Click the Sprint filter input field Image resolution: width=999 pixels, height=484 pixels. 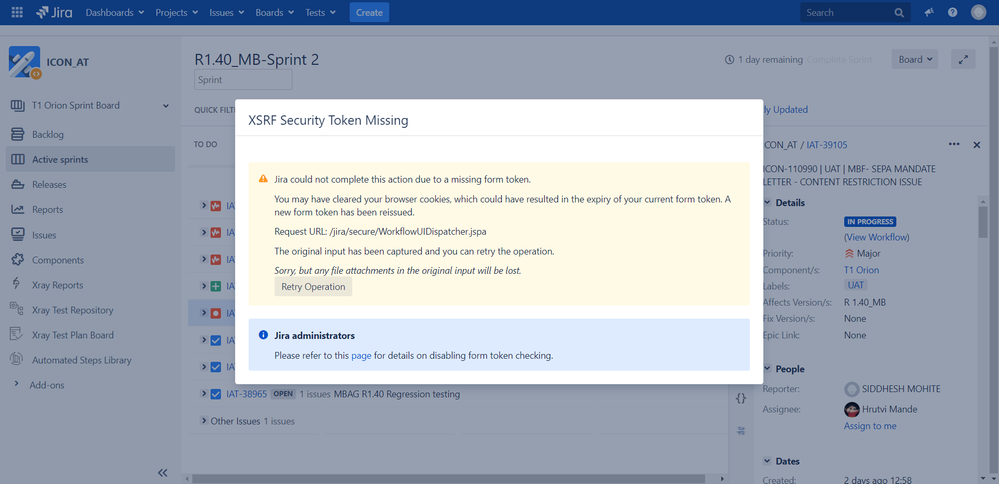pyautogui.click(x=243, y=80)
